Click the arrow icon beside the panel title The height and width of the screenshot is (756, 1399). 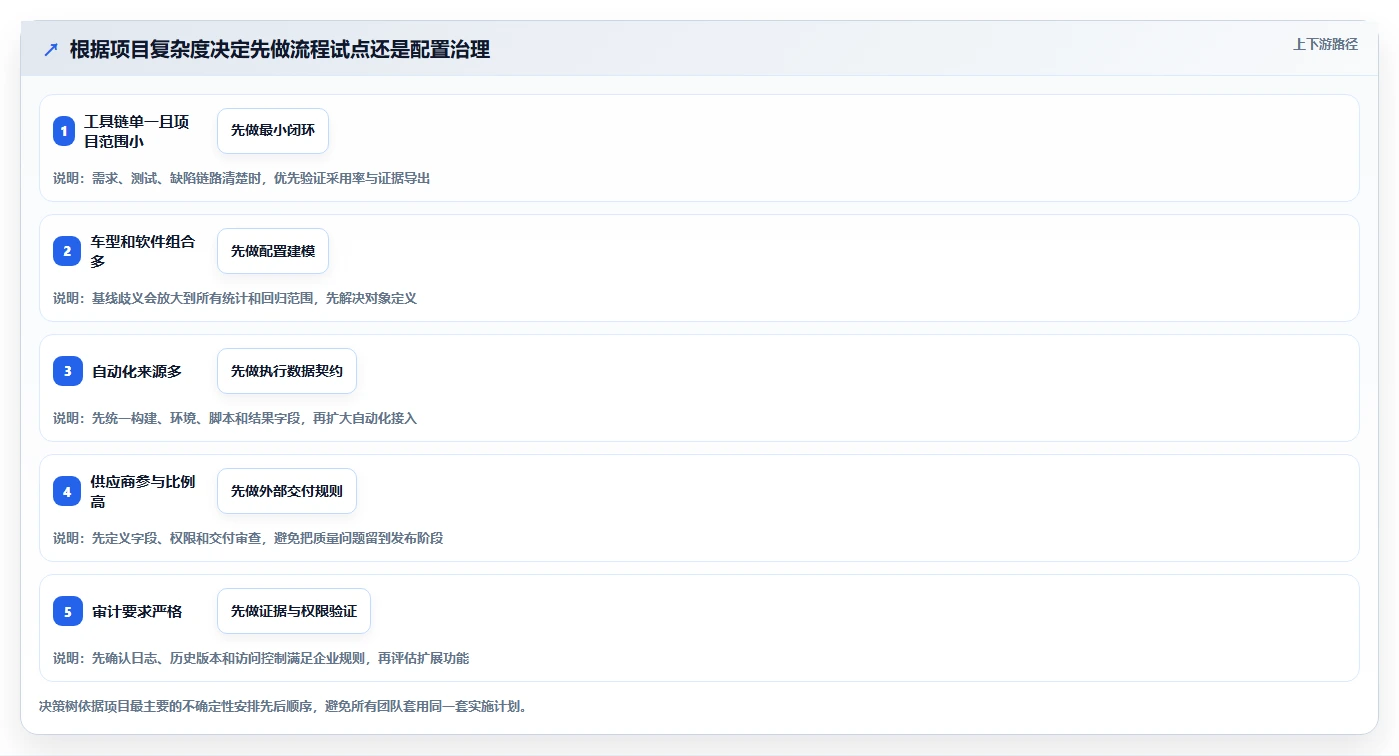51,49
